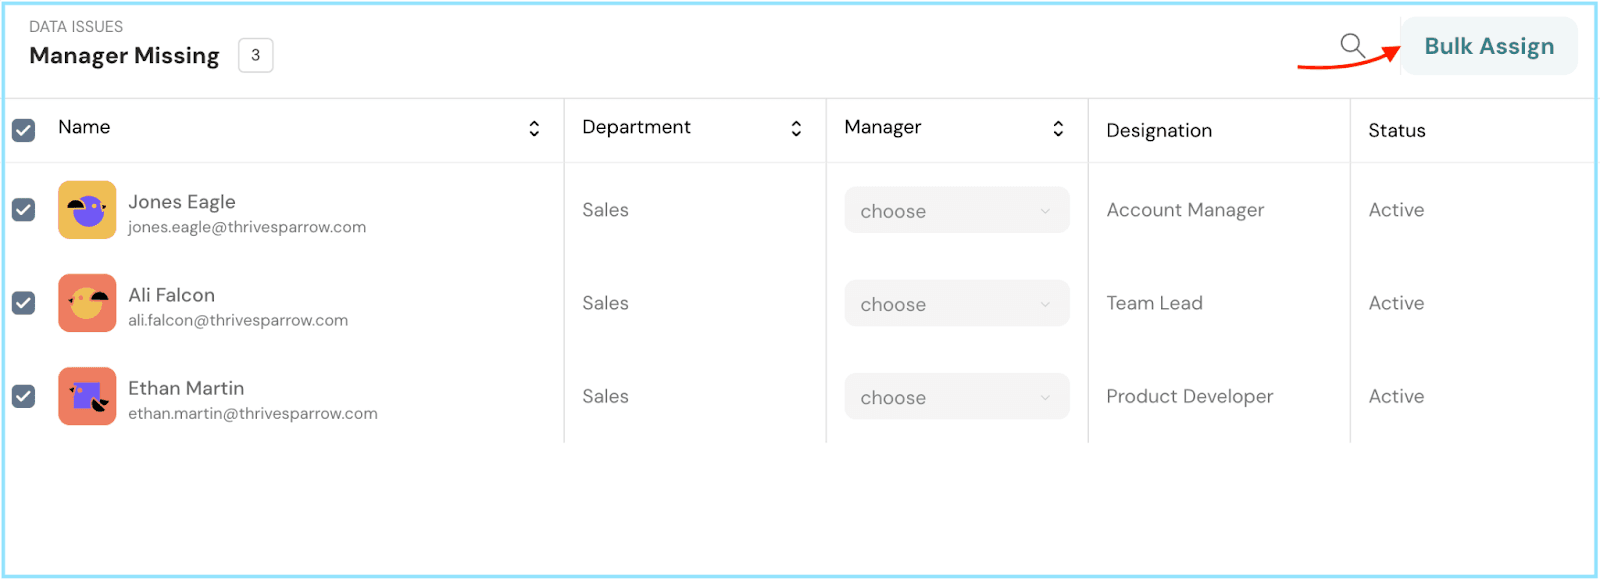Viewport: 1600px width, 580px height.
Task: Toggle the select-all header checkbox
Action: [23, 130]
